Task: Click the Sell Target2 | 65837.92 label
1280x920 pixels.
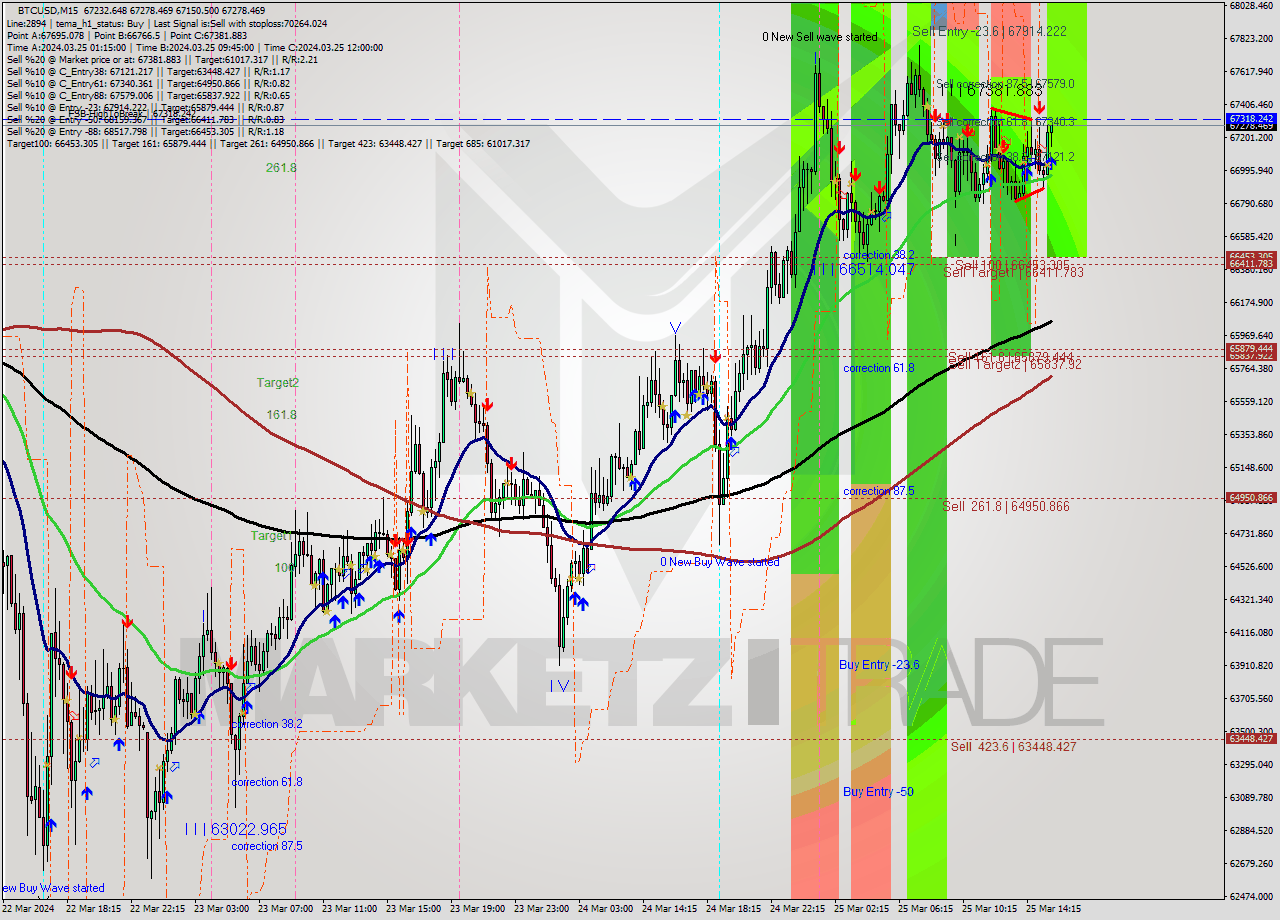Action: (x=1014, y=365)
